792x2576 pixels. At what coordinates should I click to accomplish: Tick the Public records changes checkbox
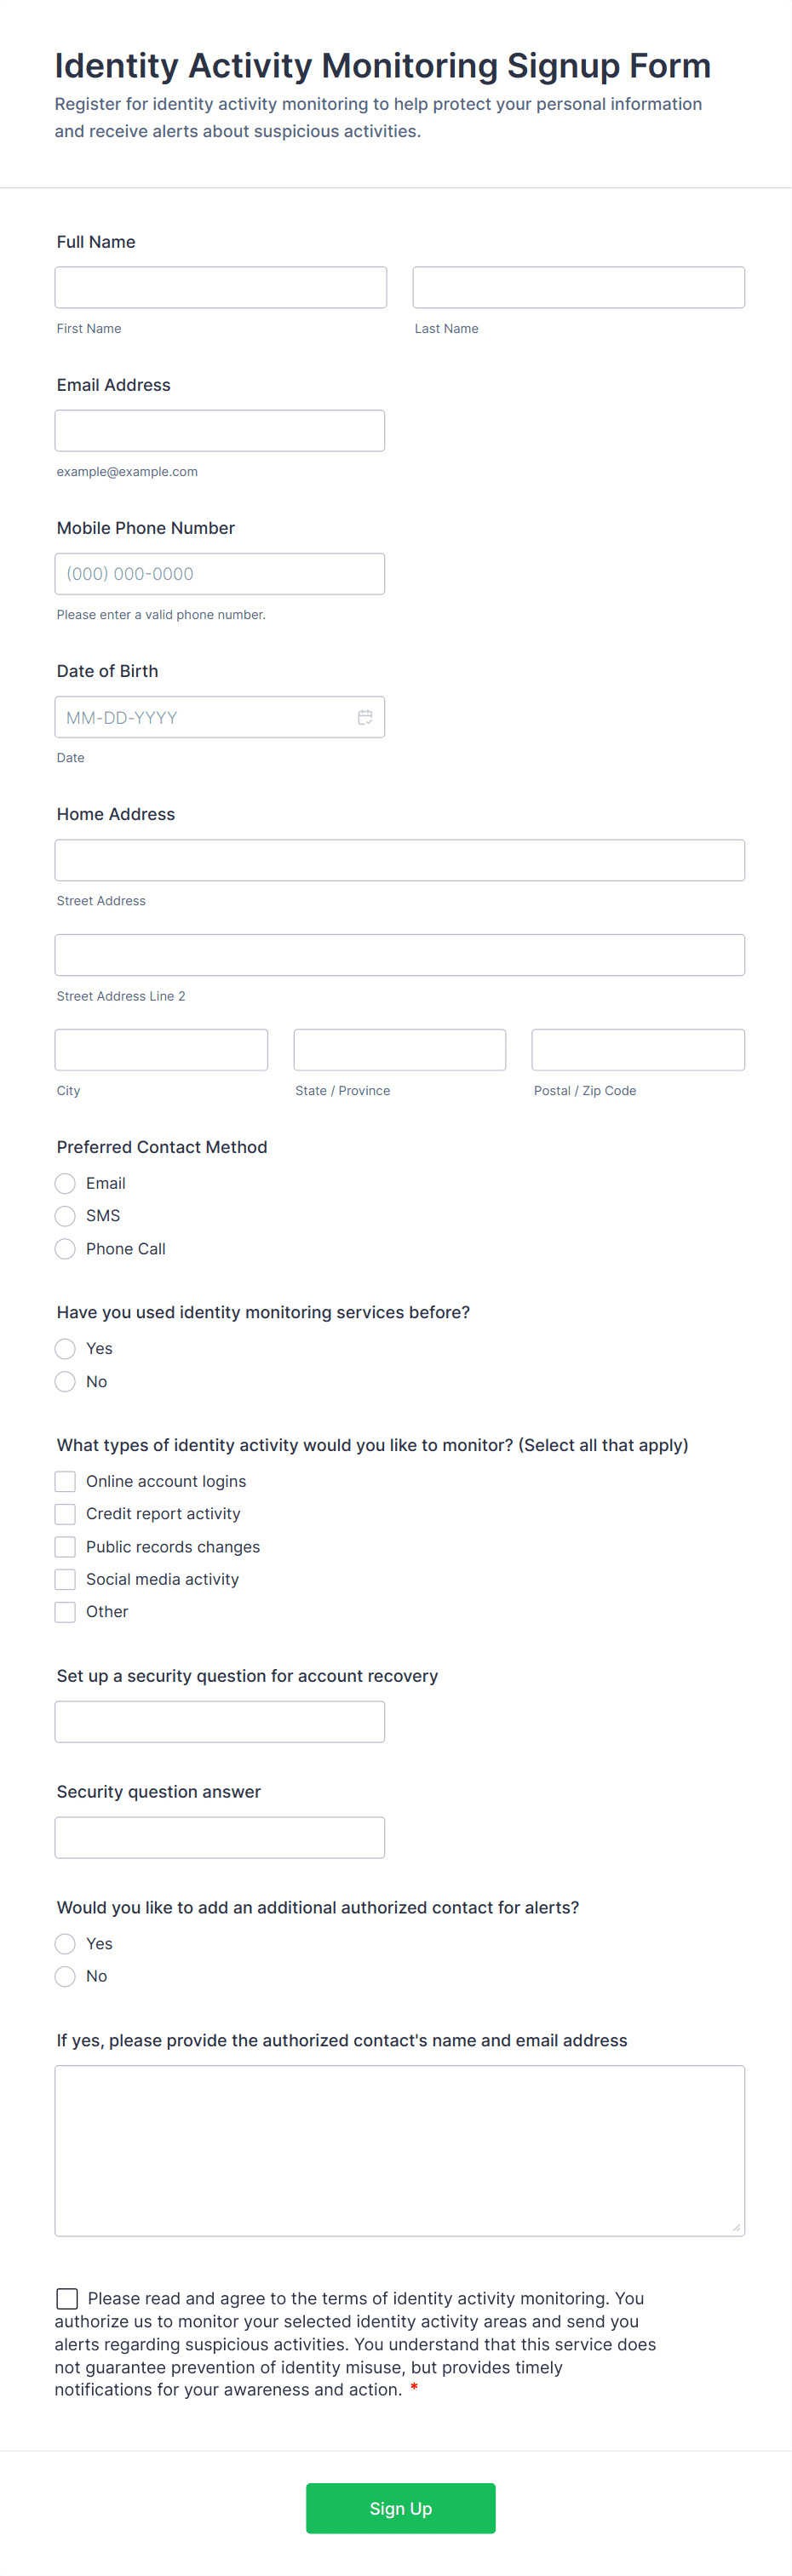pos(65,1547)
